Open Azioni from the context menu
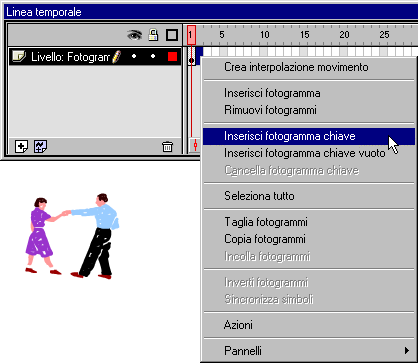418x363 pixels. pyautogui.click(x=309, y=325)
